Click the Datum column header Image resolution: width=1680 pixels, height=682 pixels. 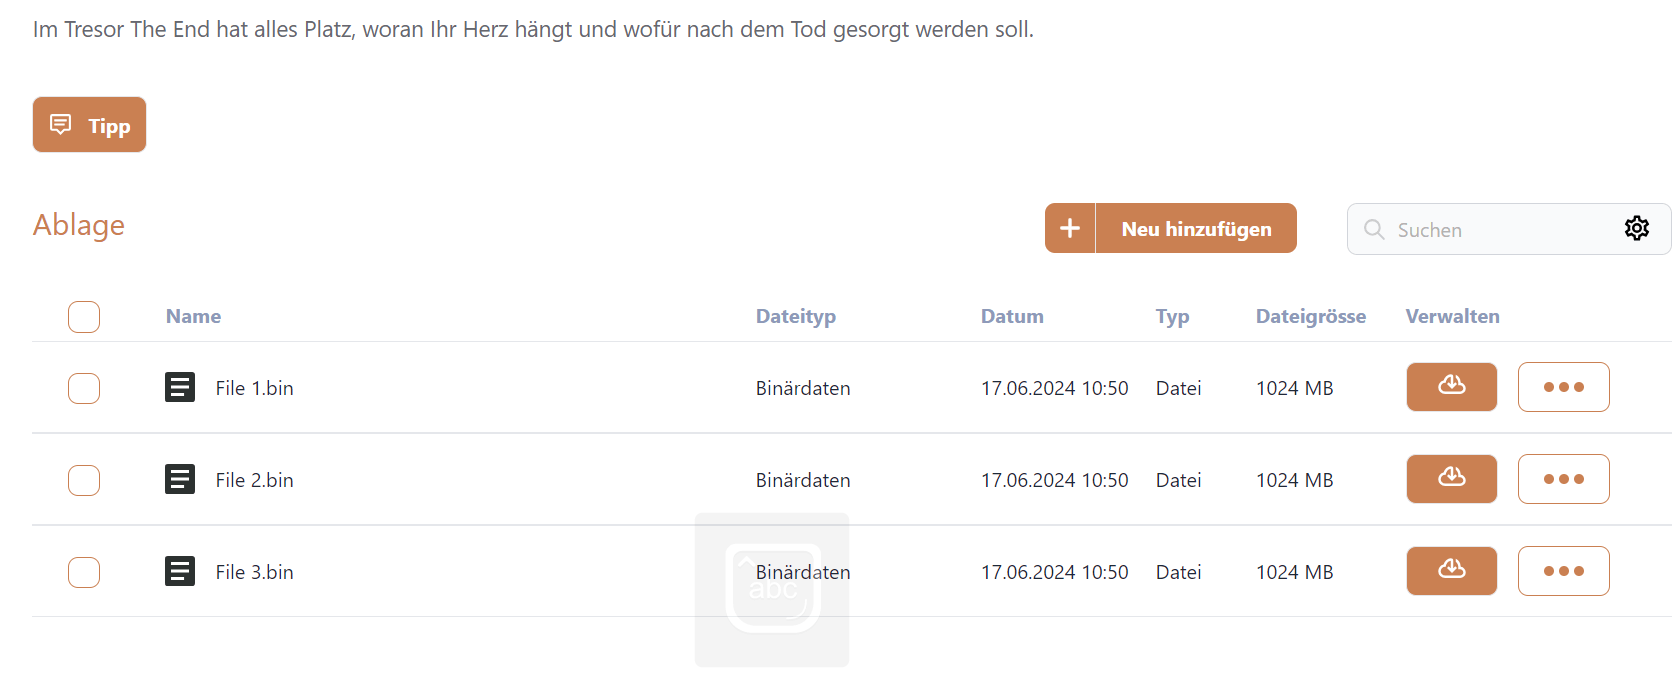[1011, 317]
